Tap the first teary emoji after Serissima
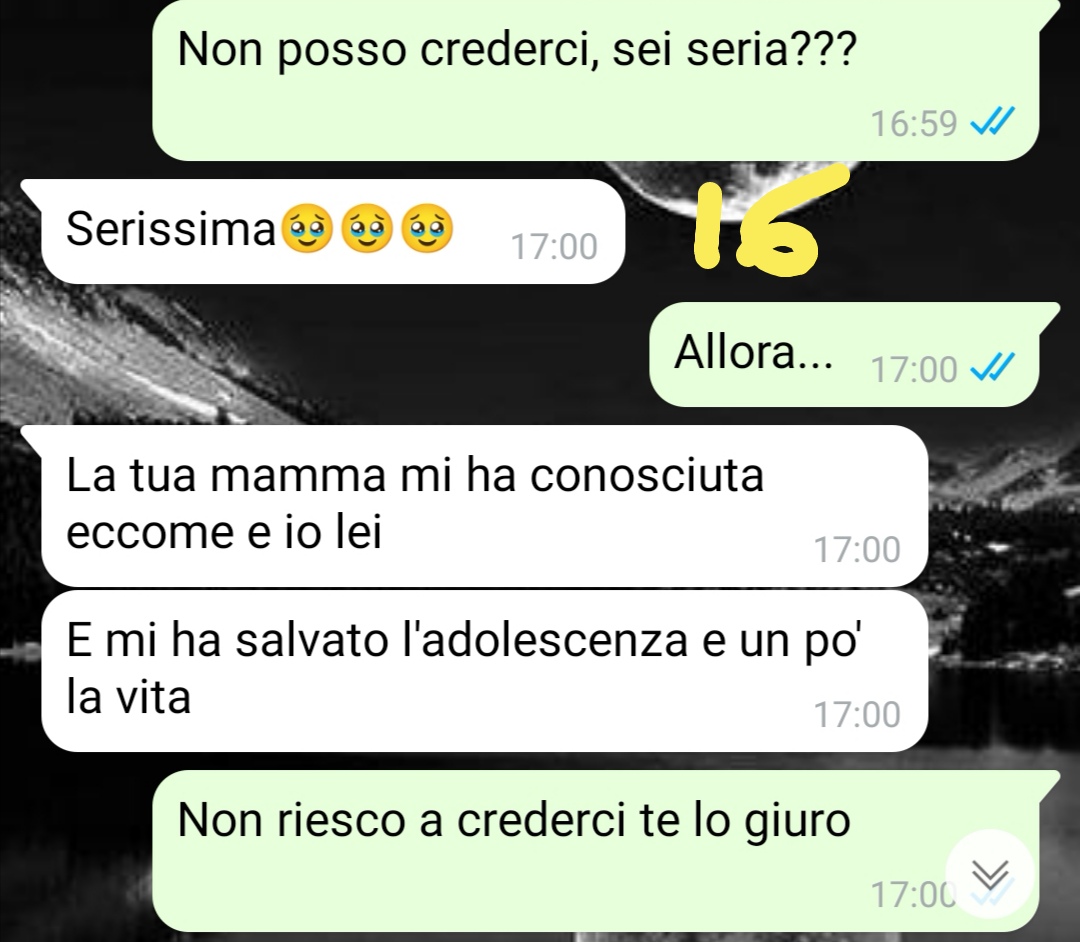 pyautogui.click(x=307, y=228)
